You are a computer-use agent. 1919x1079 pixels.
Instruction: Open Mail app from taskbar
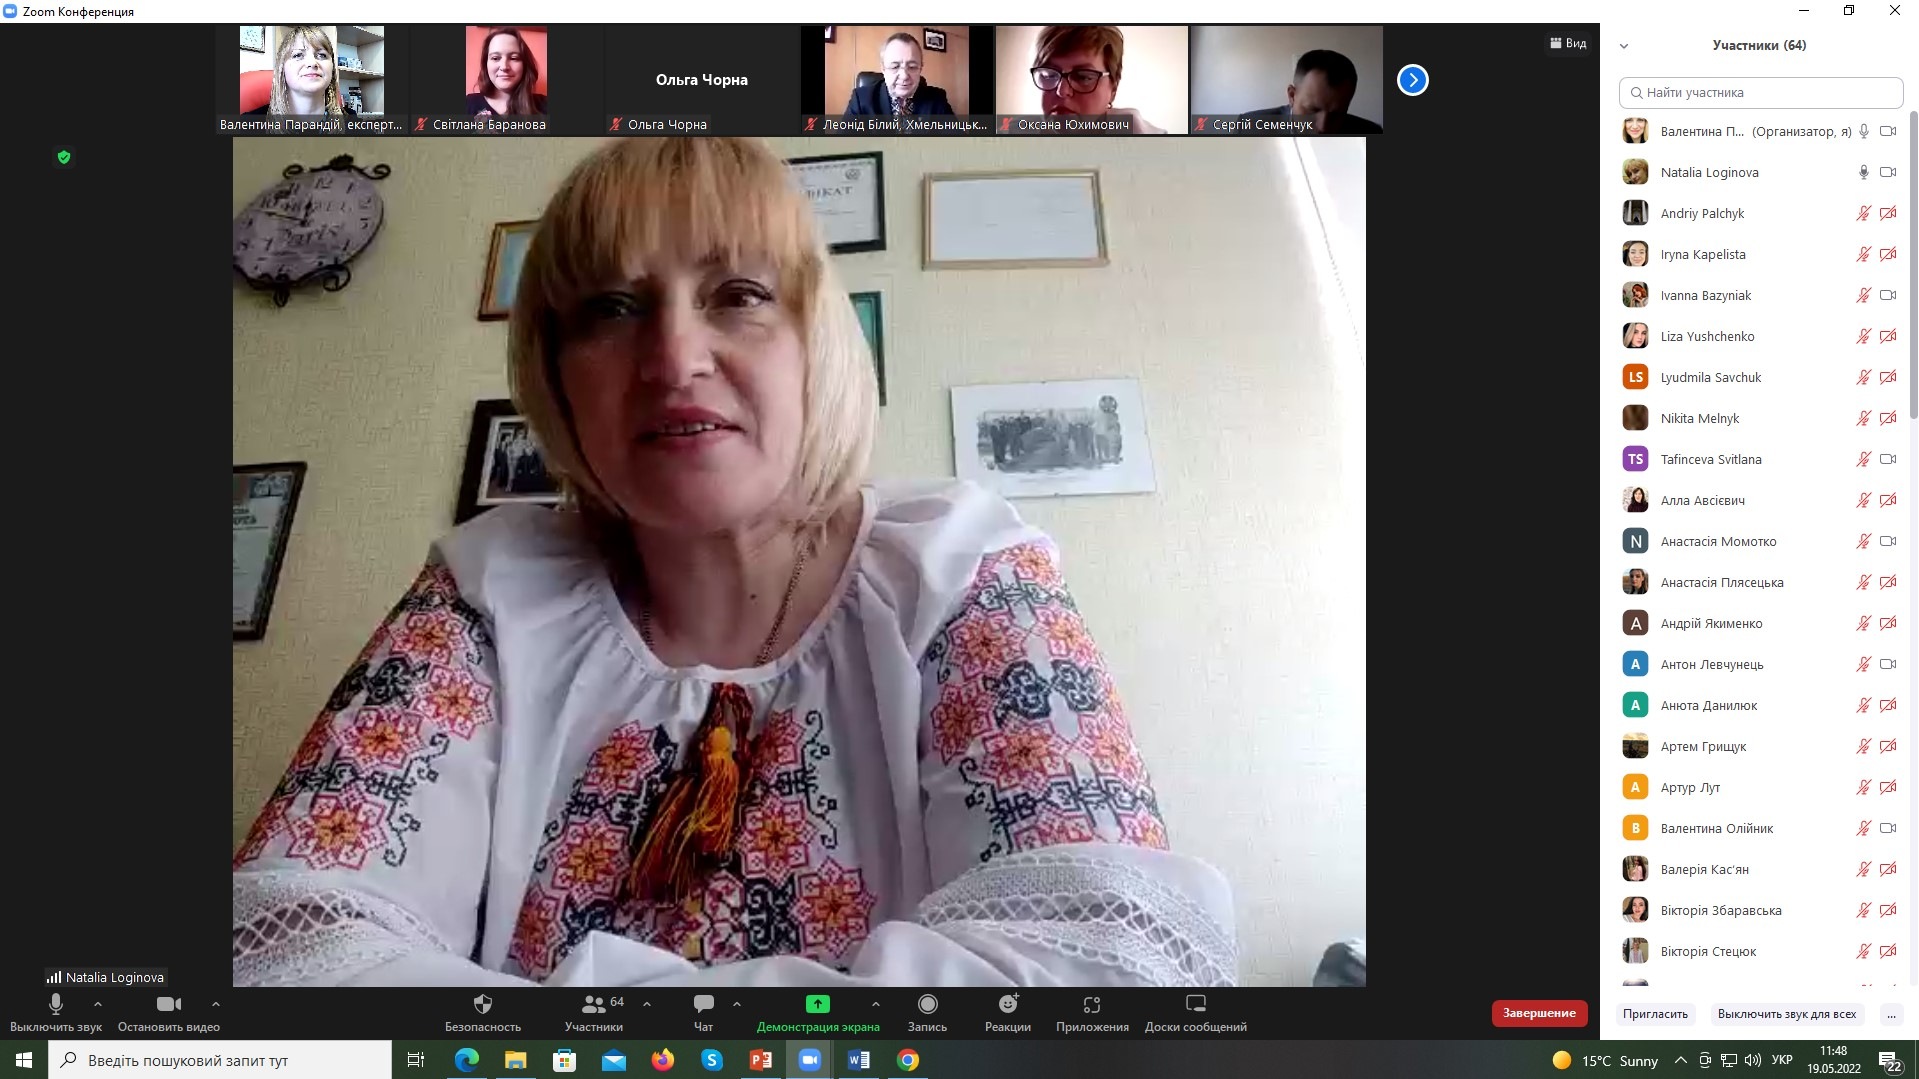(x=614, y=1060)
